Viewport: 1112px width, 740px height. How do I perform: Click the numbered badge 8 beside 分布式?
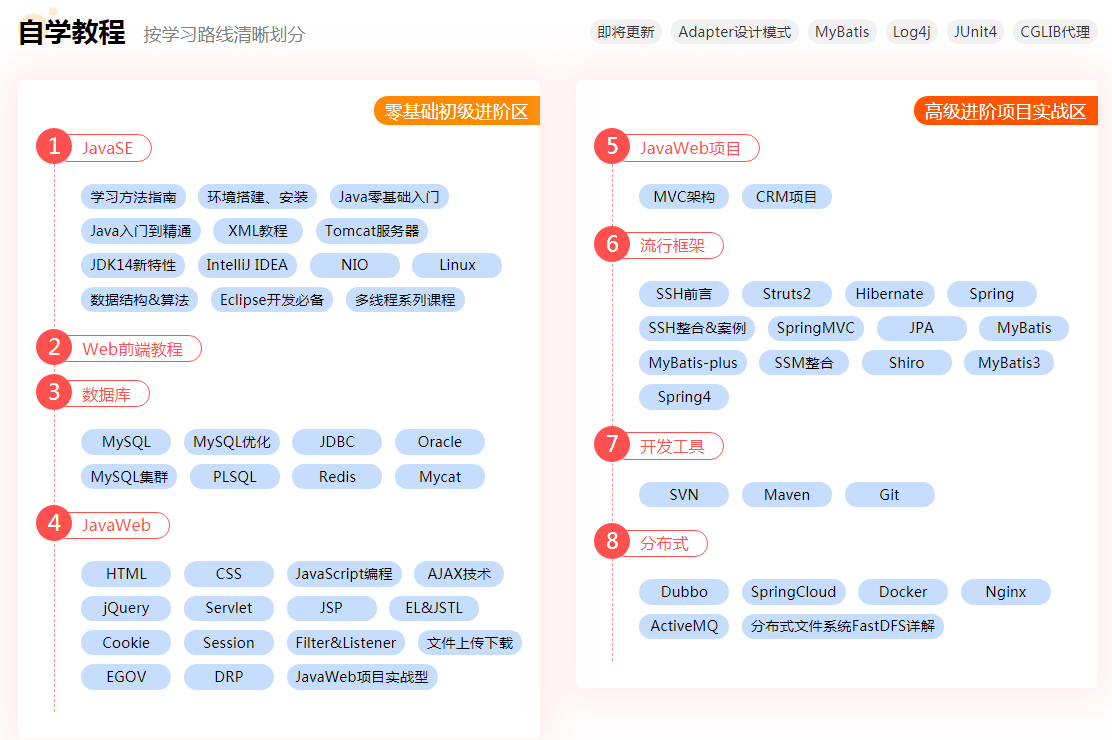pyautogui.click(x=613, y=543)
